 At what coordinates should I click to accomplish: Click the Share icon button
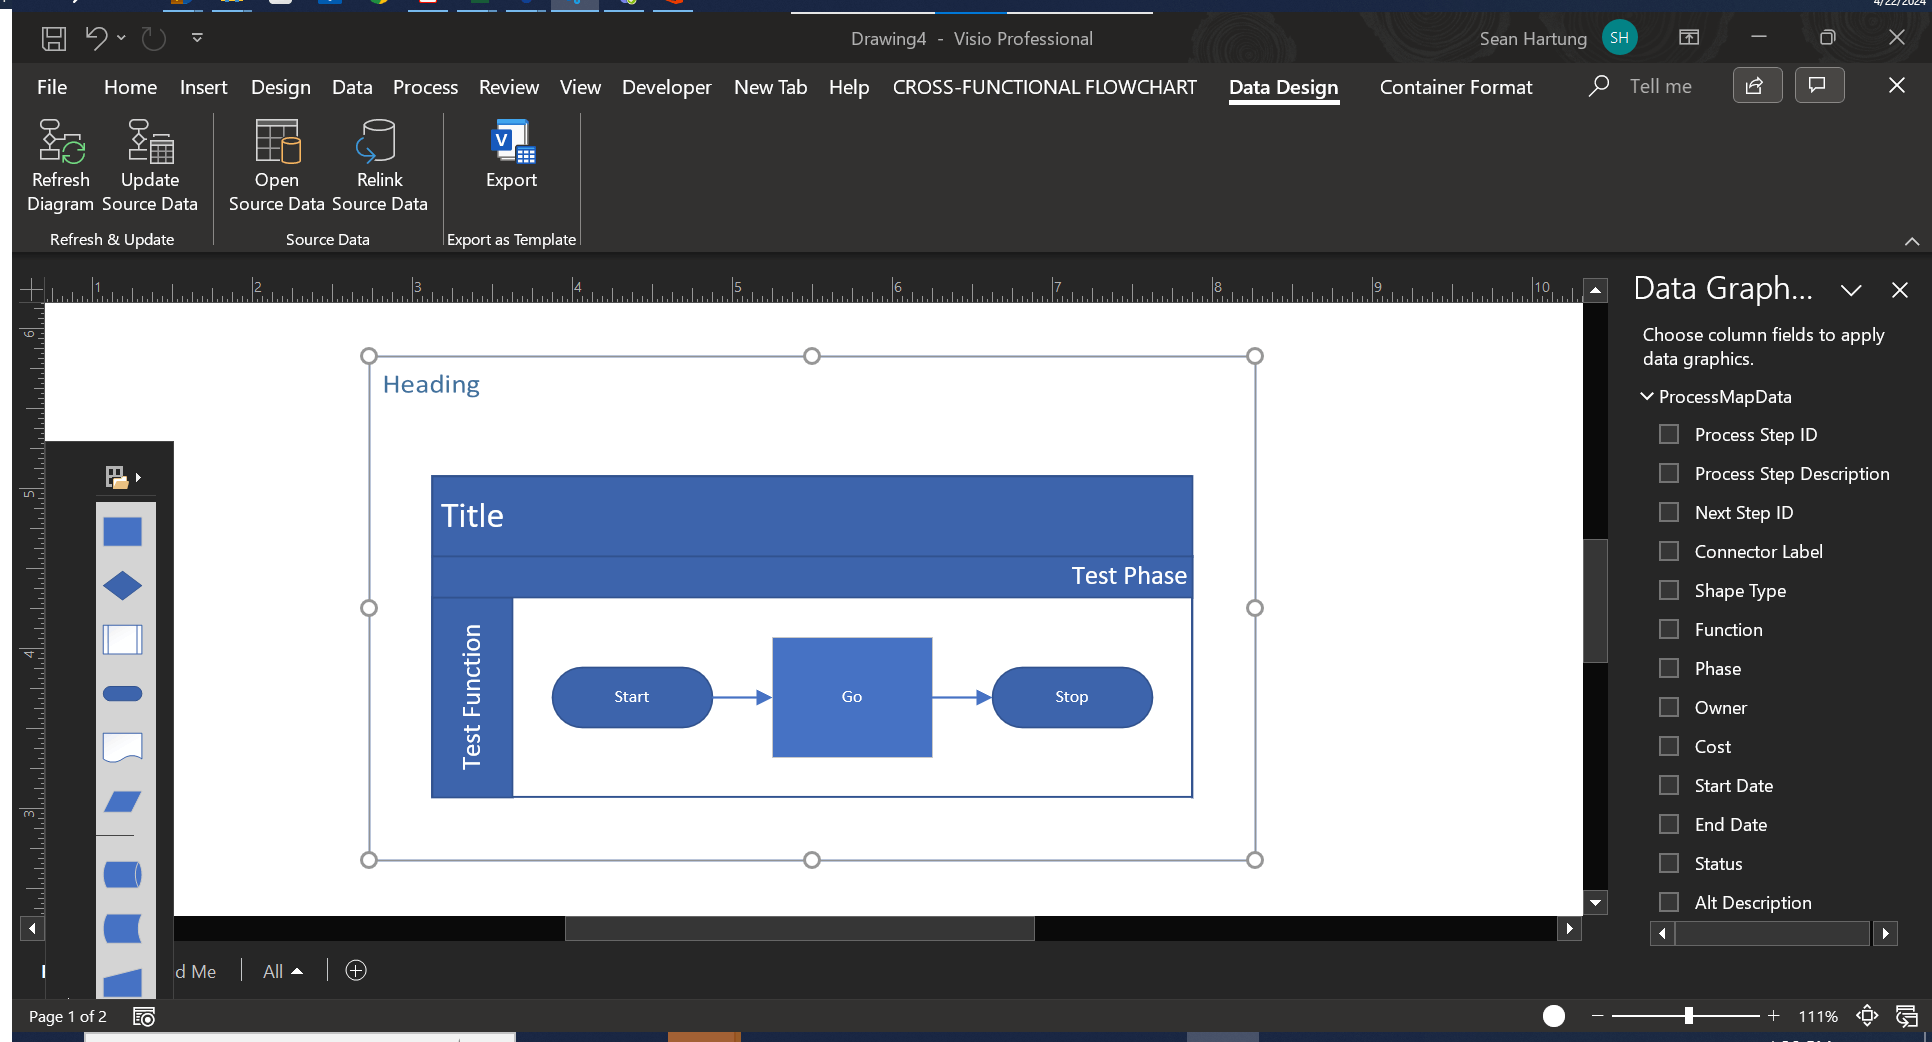tap(1757, 86)
